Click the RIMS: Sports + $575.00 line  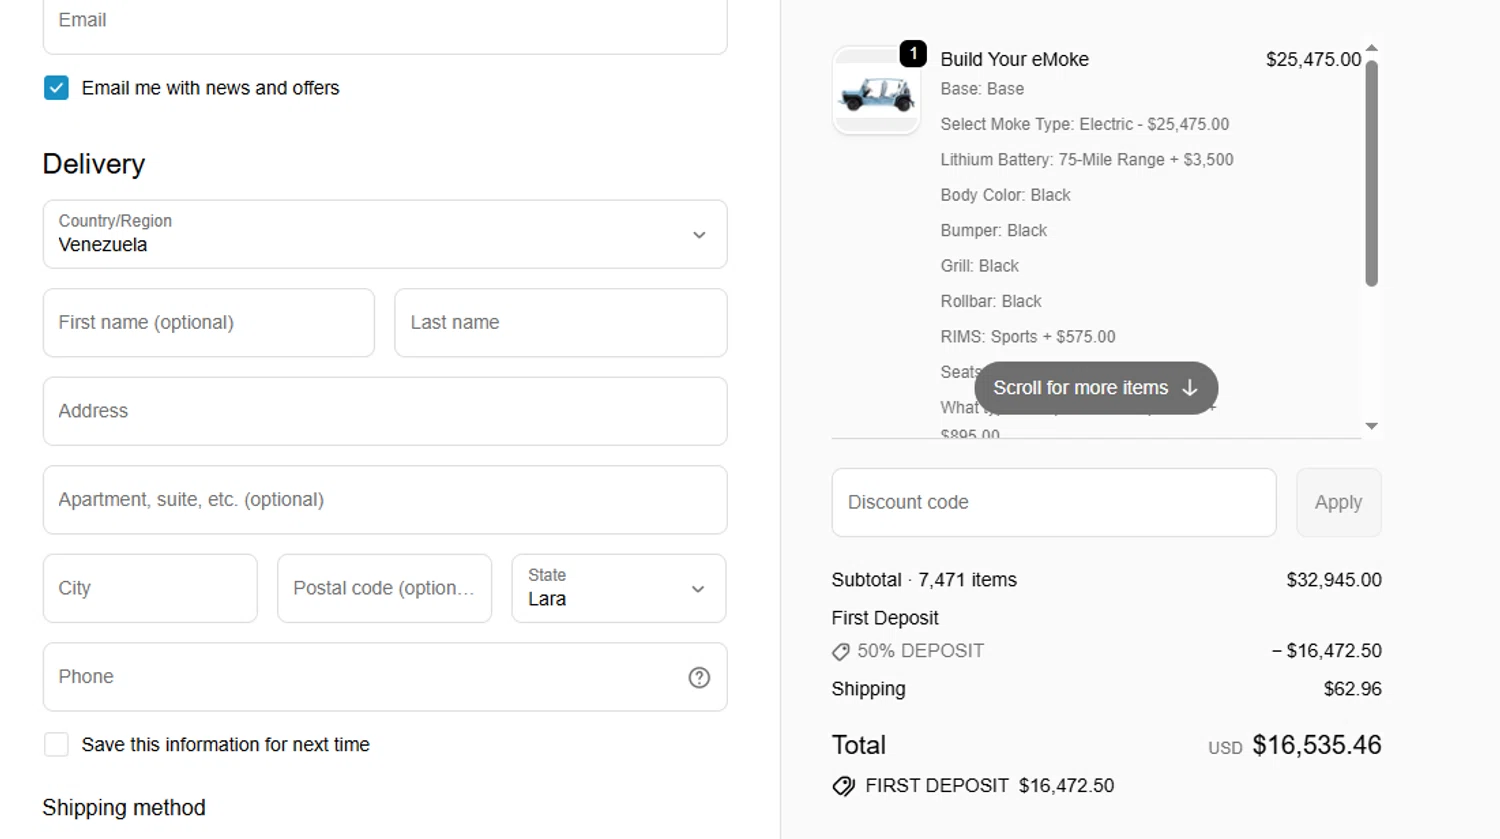coord(1027,337)
